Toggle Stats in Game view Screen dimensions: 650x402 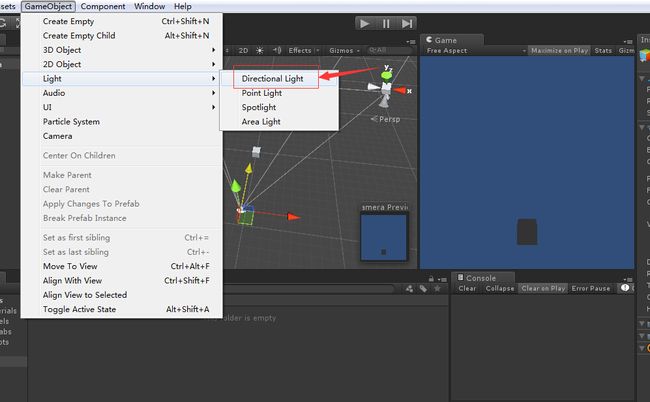603,51
